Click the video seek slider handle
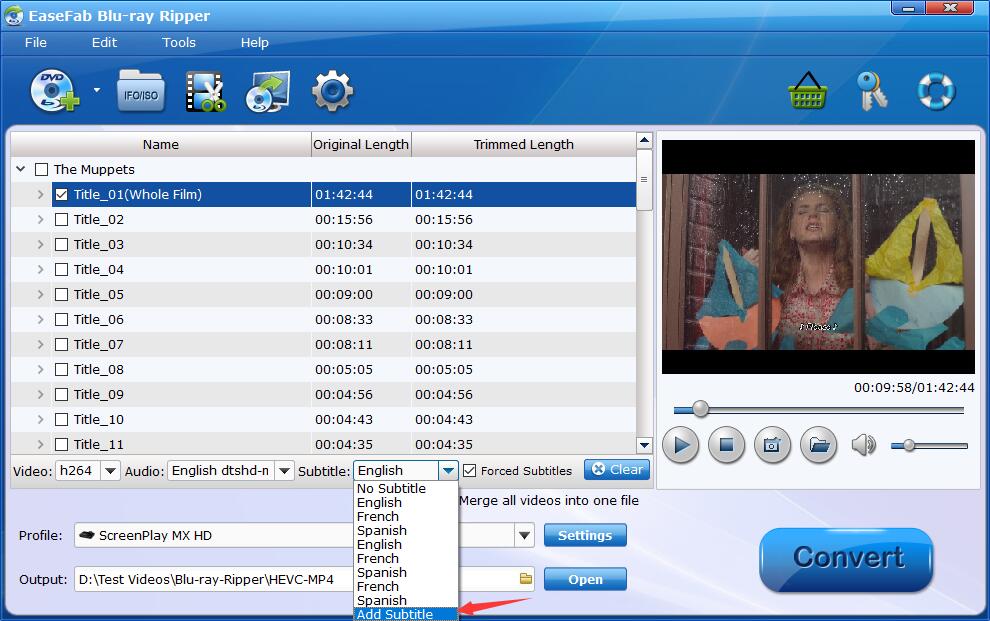 700,409
